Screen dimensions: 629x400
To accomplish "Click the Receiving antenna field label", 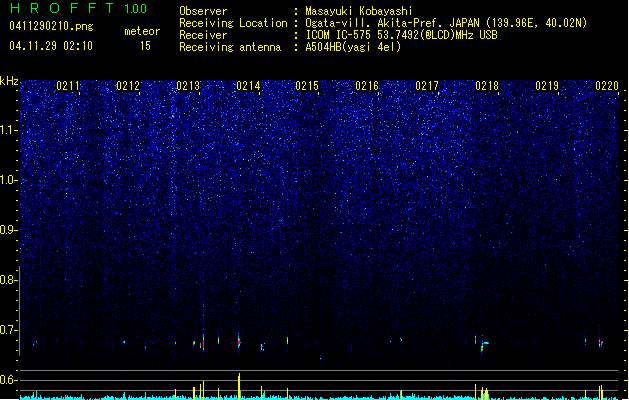I will 230,47.
